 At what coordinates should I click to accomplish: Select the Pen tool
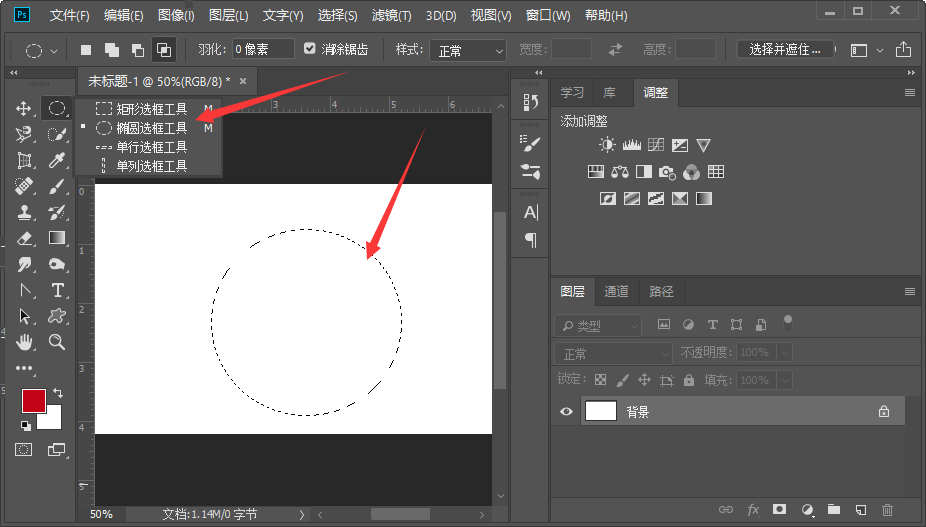(24, 290)
